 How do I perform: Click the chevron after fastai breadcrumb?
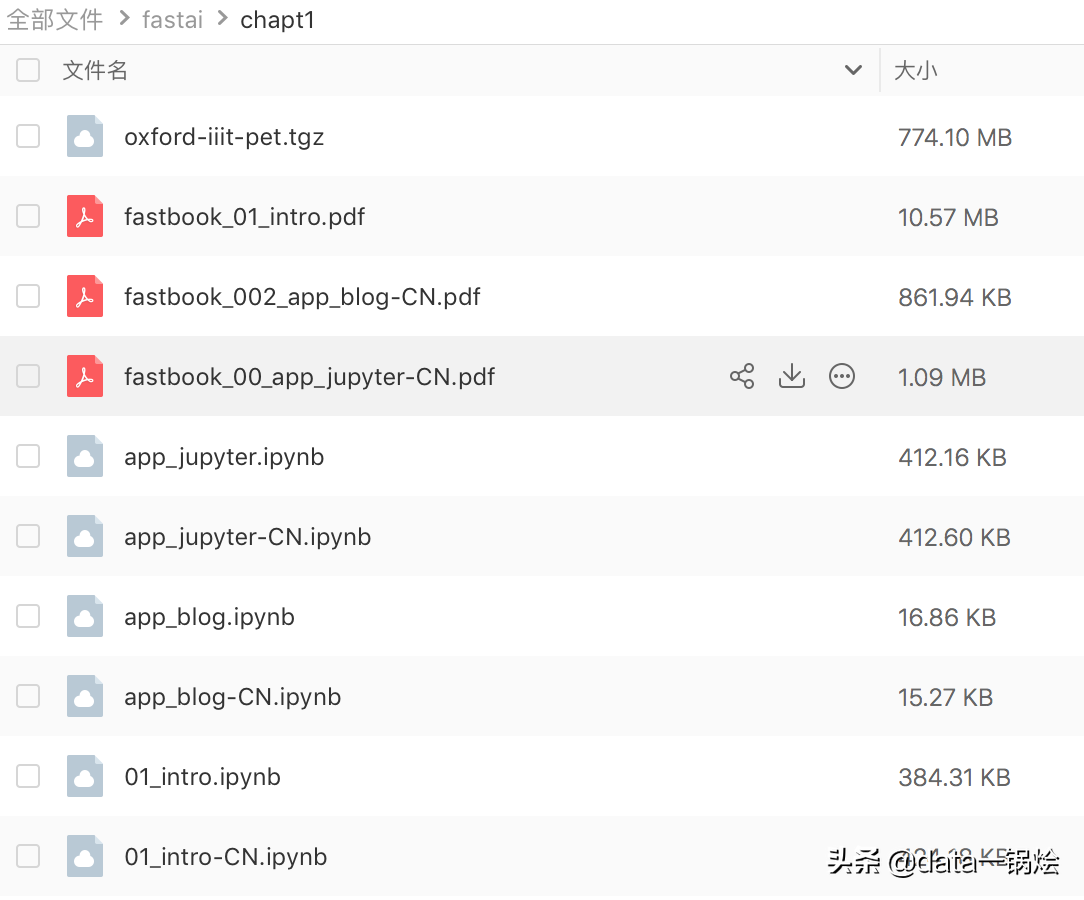click(223, 19)
